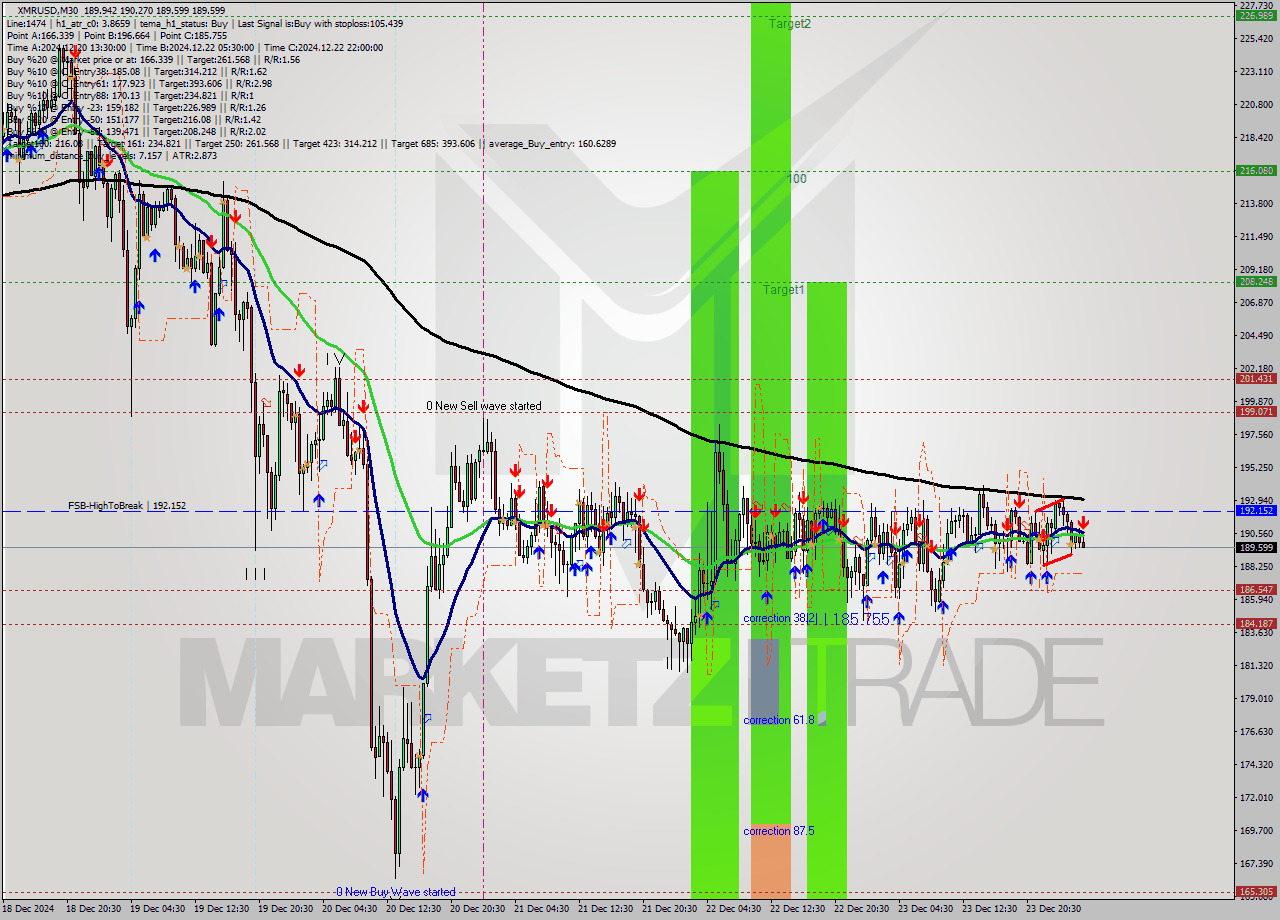Click the XMRUSD,M30 symbol title
This screenshot has height=920, width=1280.
pos(48,10)
